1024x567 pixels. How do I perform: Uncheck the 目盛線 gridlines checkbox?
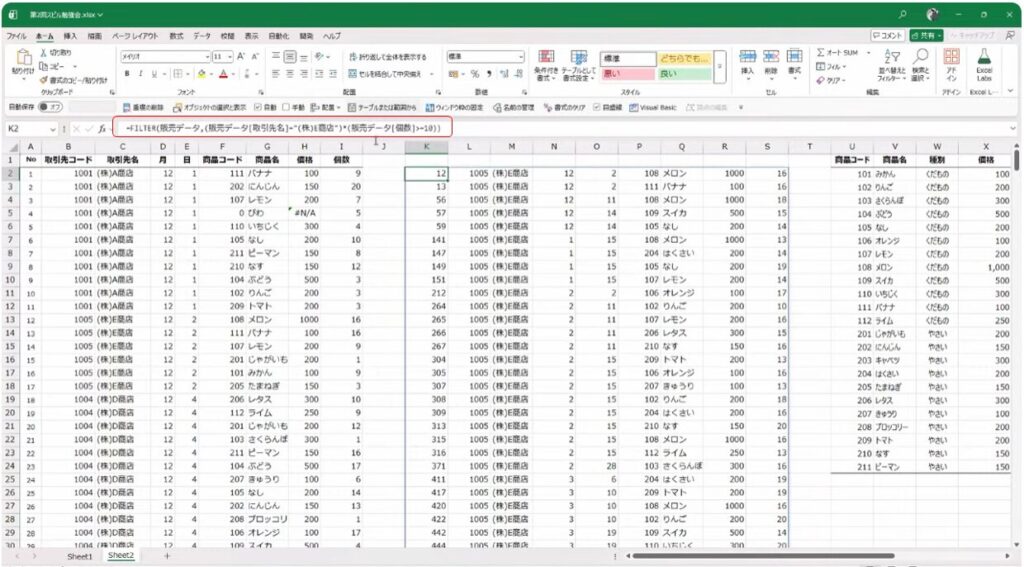click(597, 107)
